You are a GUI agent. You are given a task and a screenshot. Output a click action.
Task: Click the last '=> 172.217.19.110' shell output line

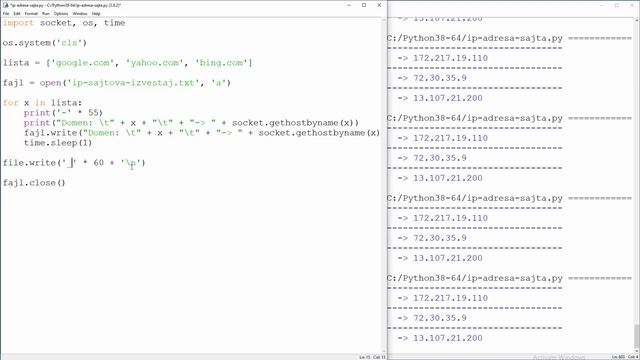(443, 298)
